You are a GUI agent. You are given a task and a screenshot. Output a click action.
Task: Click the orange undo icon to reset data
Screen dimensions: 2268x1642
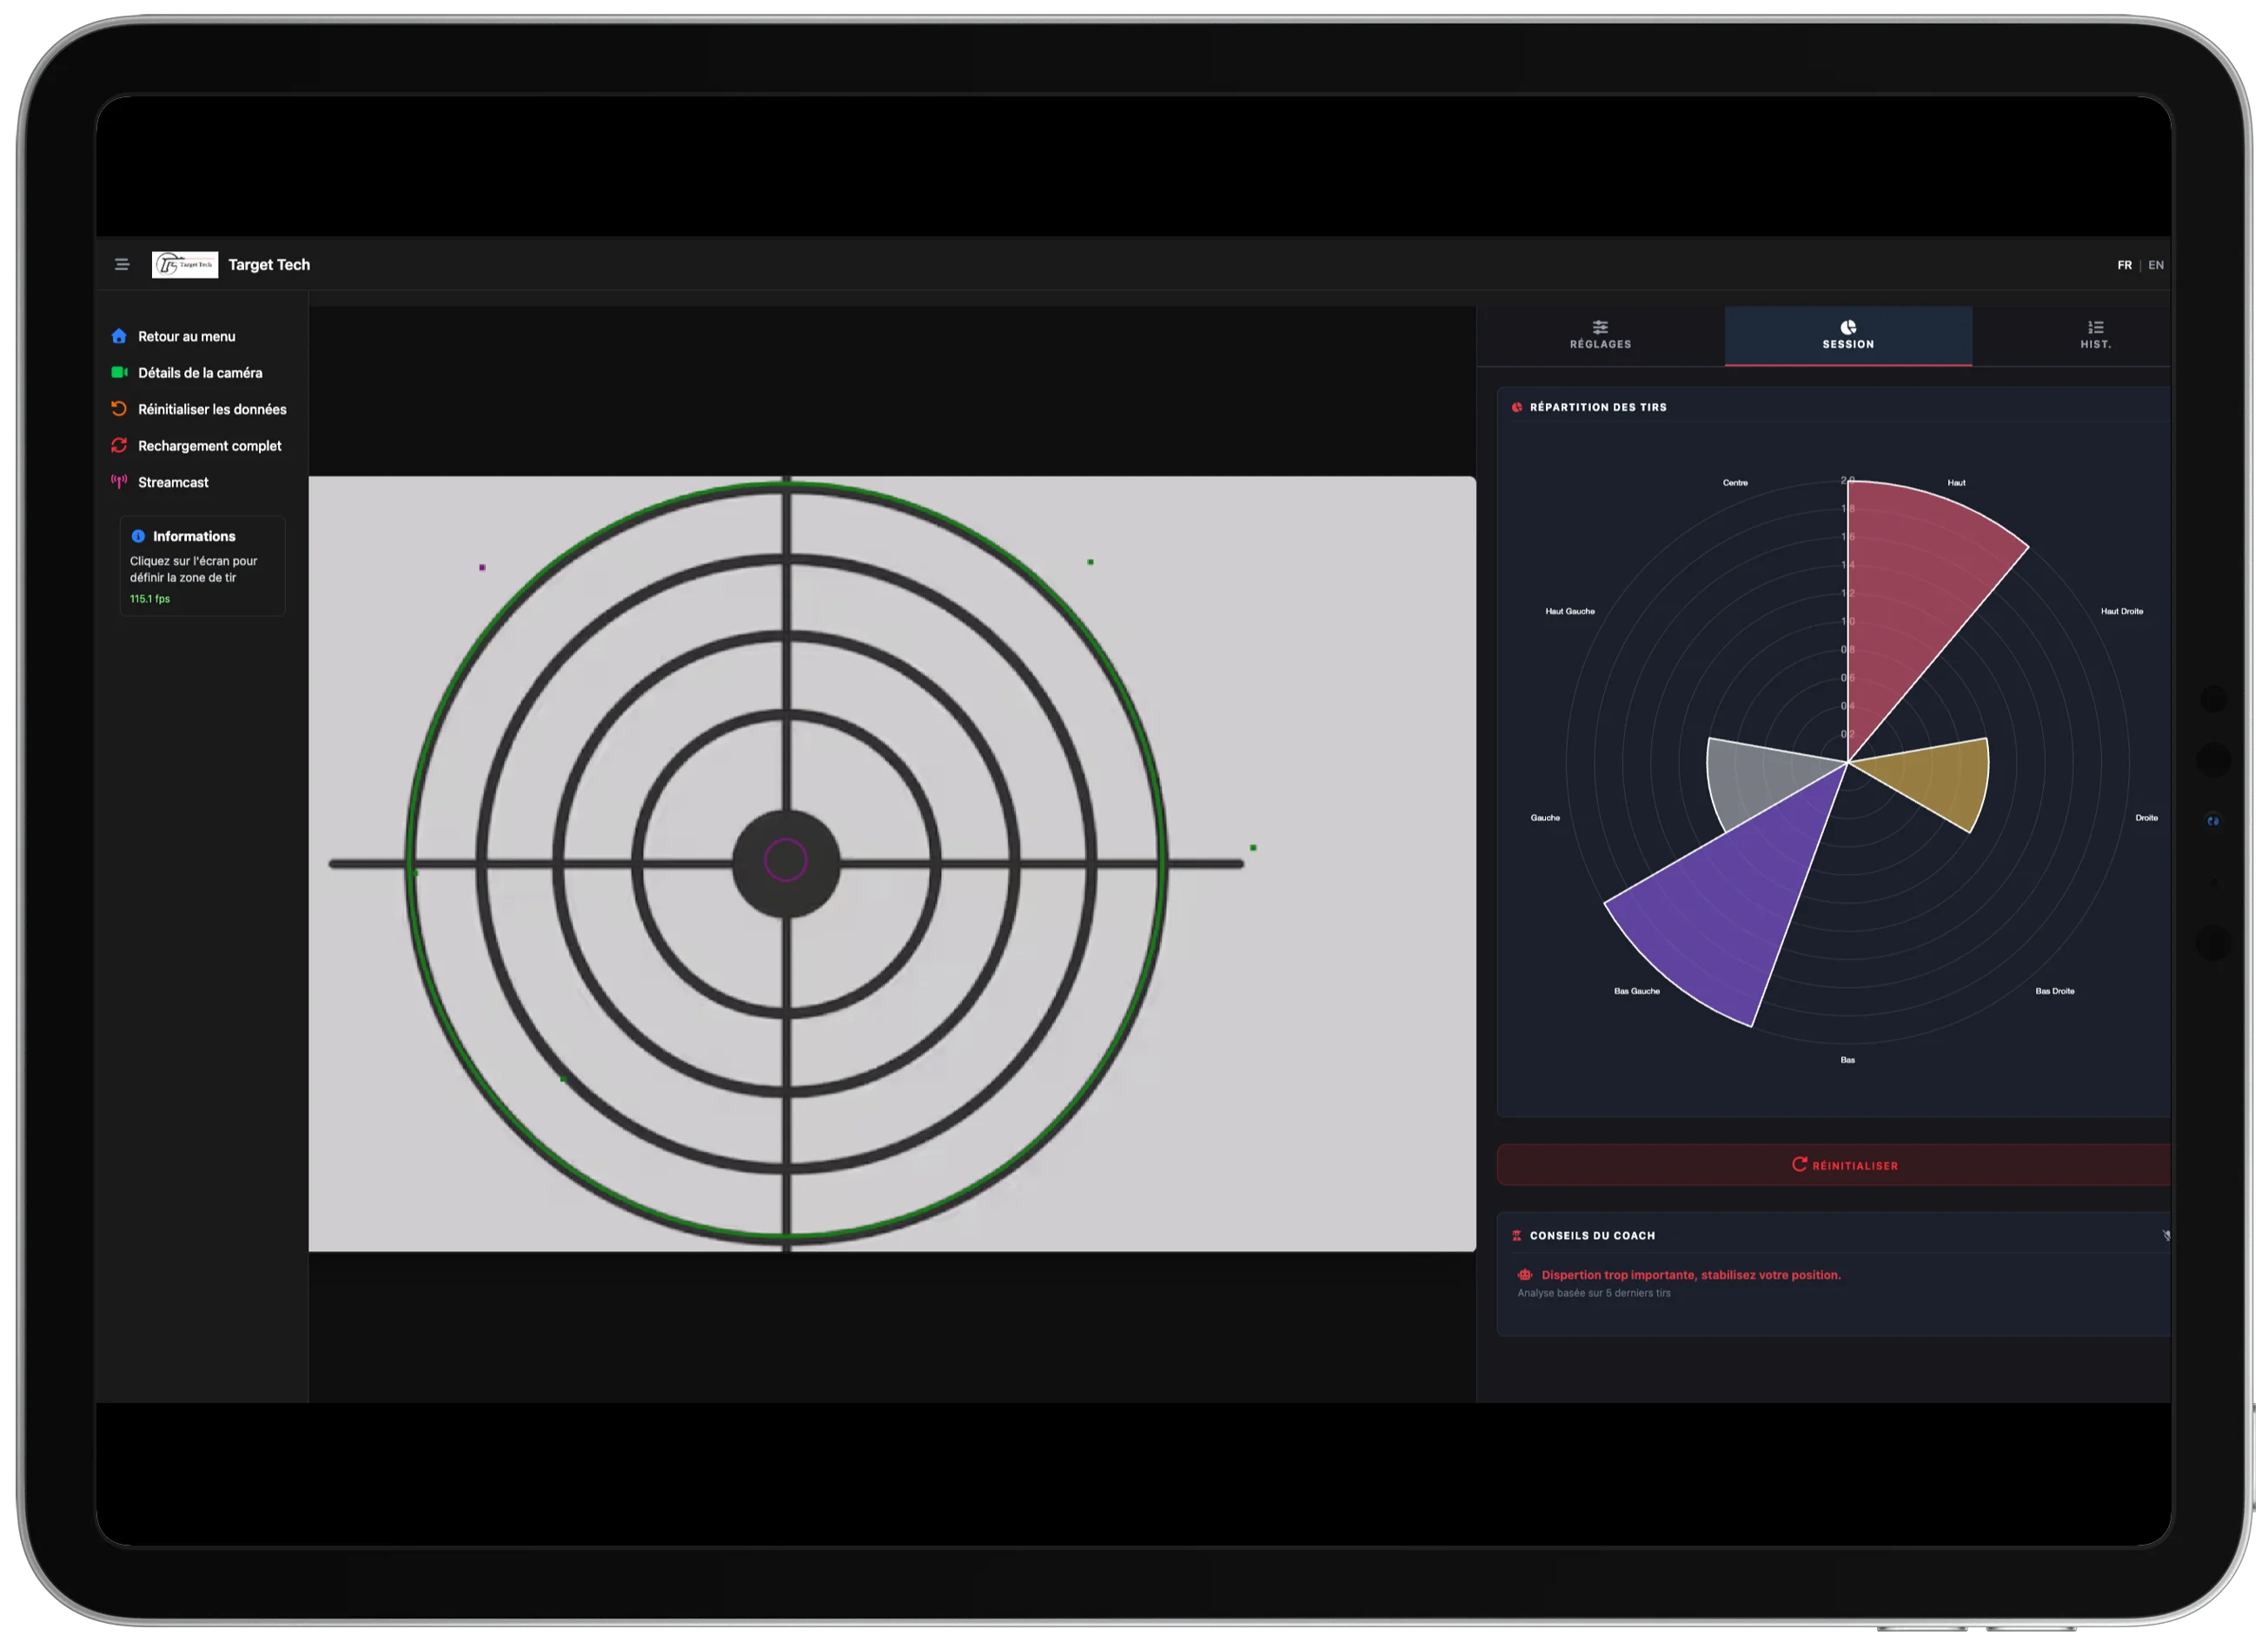pyautogui.click(x=119, y=409)
